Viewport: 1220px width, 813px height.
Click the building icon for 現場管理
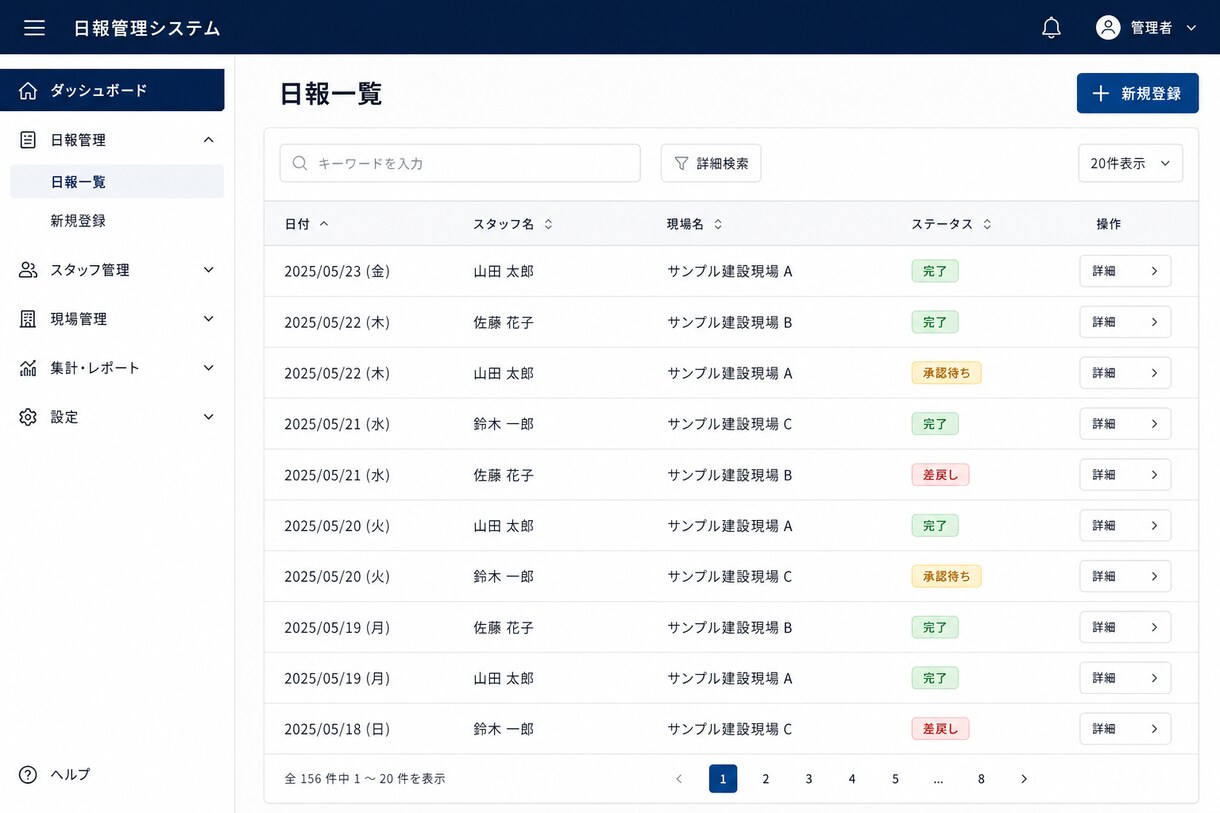point(28,319)
